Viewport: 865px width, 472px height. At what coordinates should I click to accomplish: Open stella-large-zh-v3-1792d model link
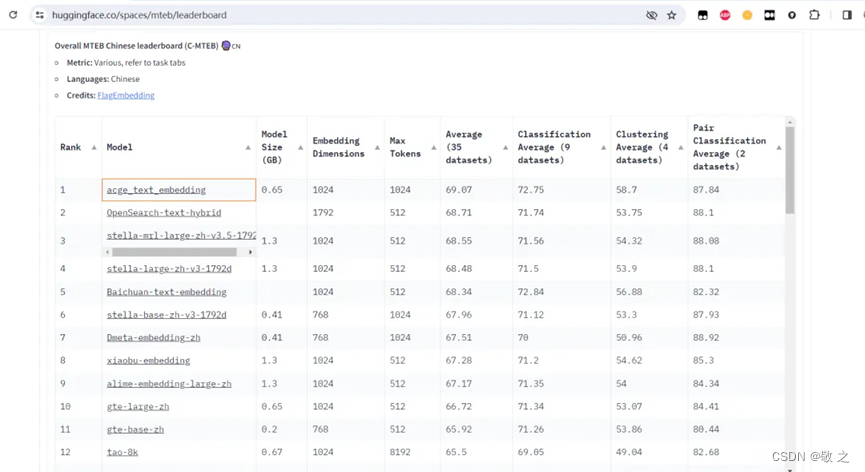click(x=169, y=269)
